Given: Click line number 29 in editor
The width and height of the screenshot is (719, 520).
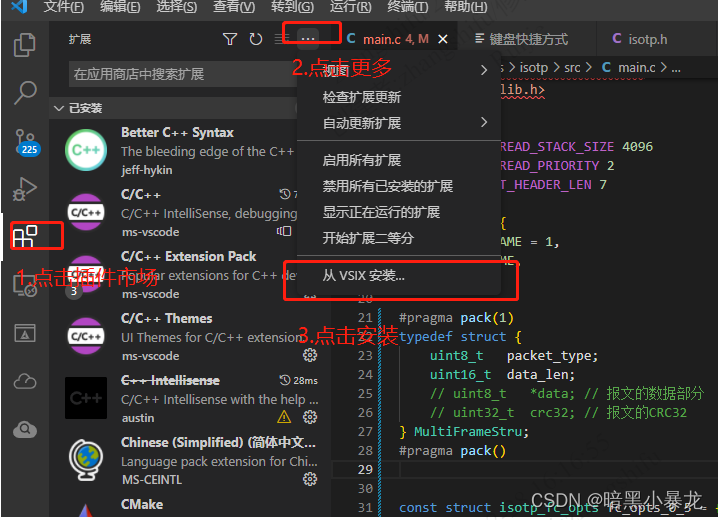Looking at the screenshot, I should tap(365, 470).
